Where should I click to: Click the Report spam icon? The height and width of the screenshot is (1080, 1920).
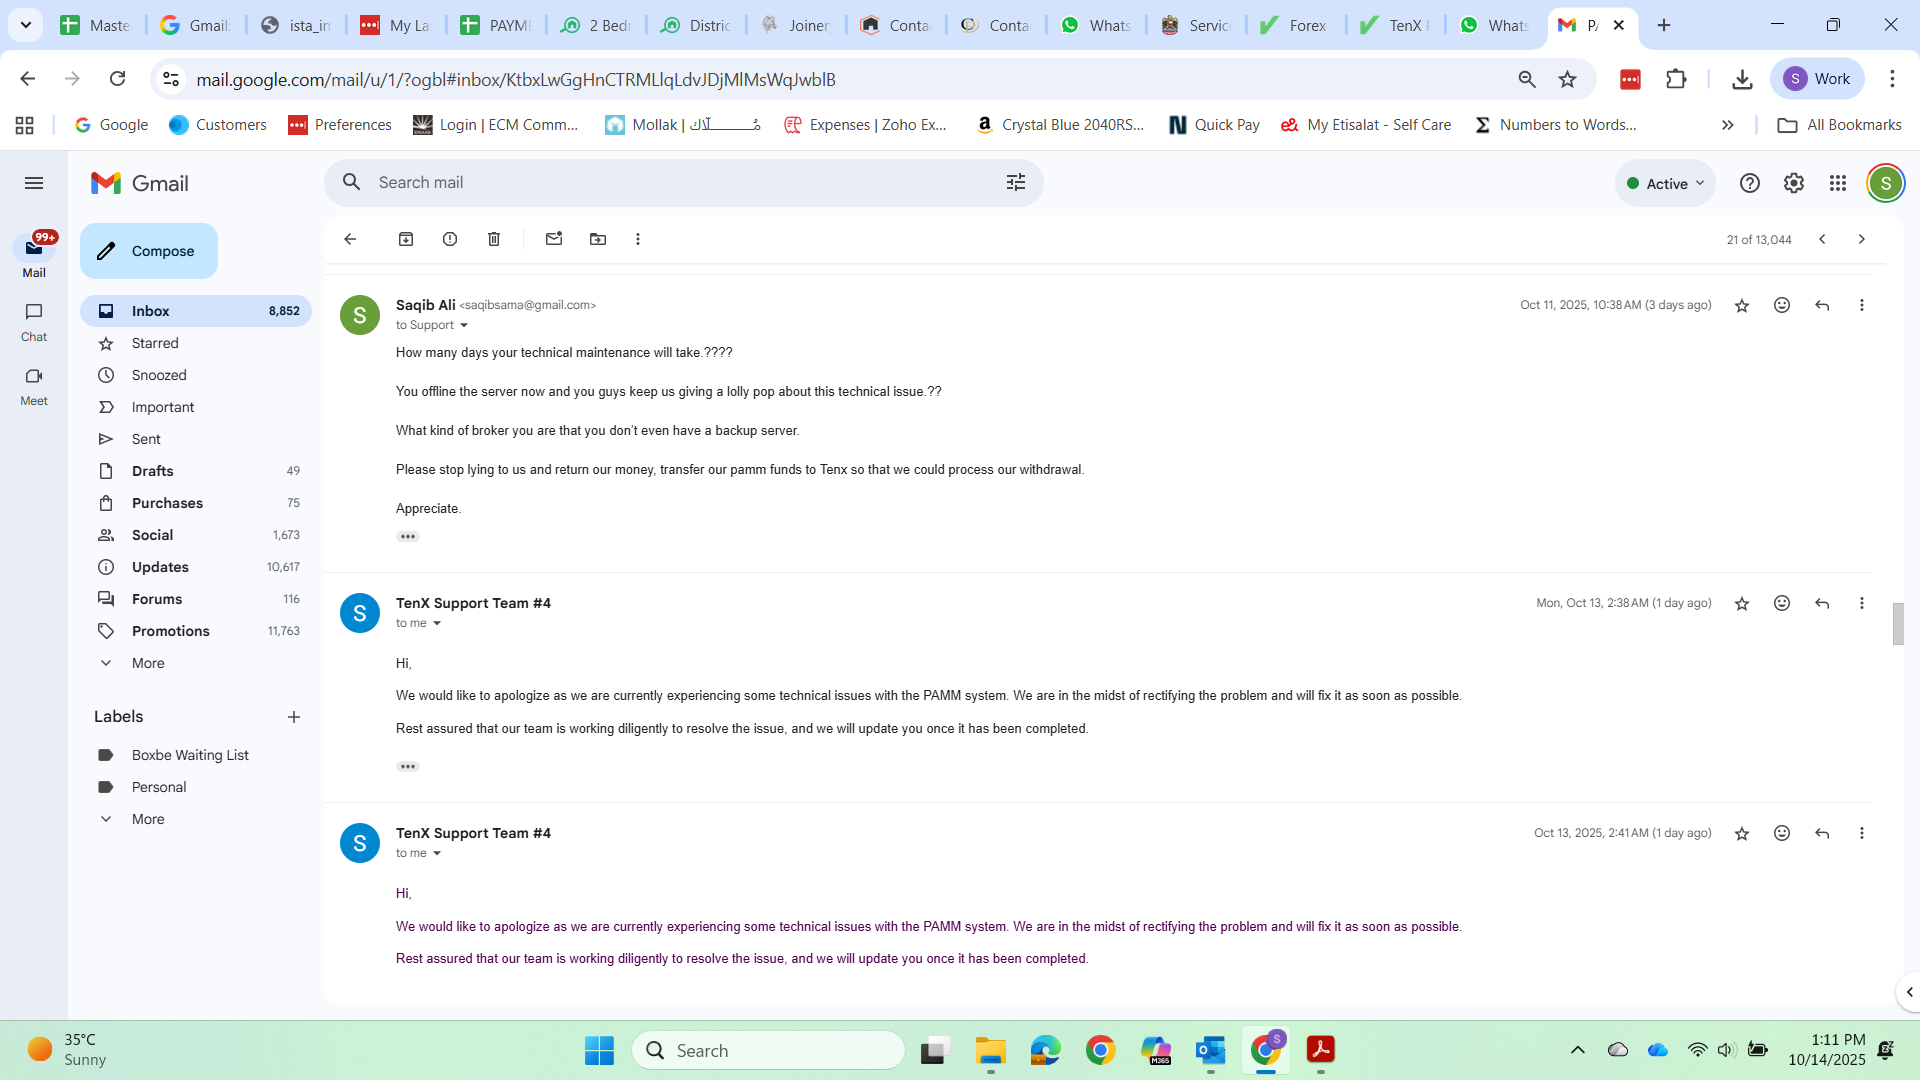(450, 239)
